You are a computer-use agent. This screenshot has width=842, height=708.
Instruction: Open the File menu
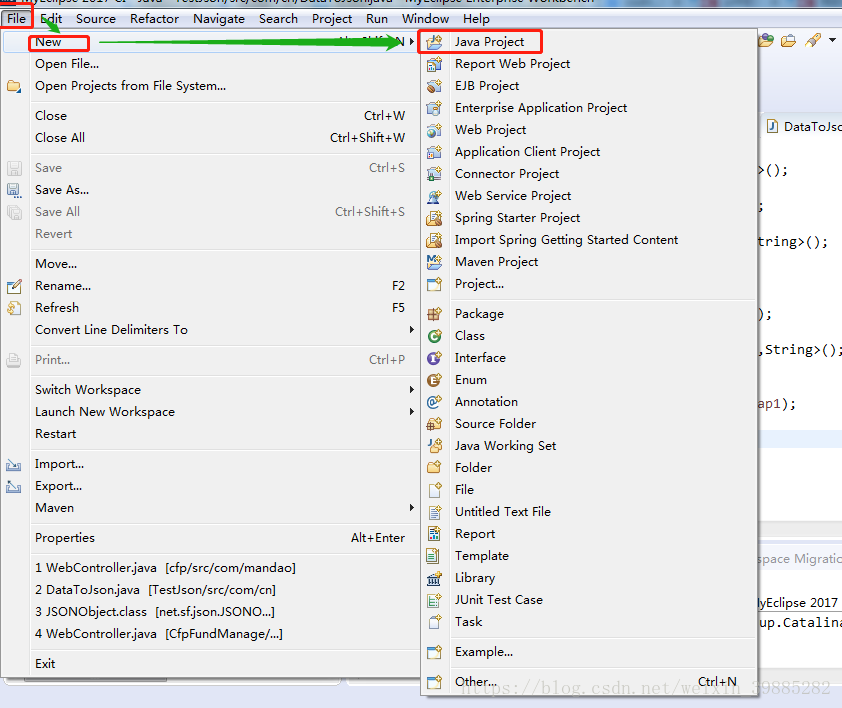[16, 19]
